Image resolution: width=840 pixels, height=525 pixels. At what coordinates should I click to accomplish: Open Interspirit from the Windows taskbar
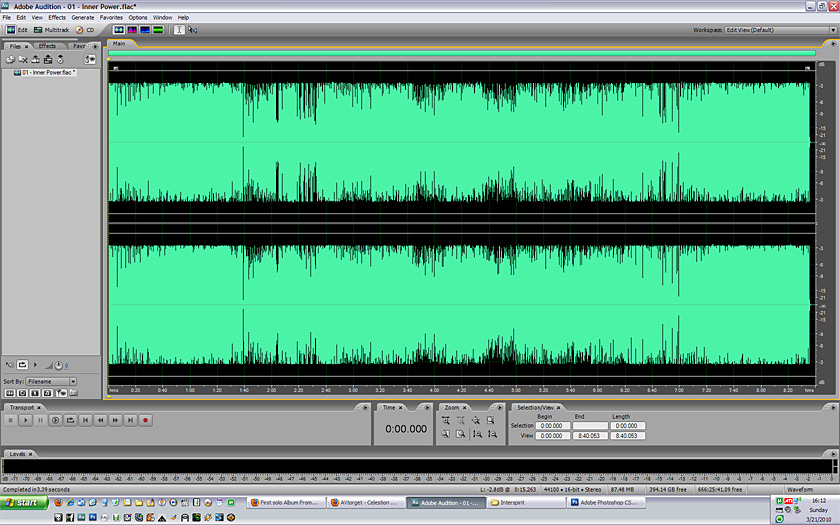(525, 503)
